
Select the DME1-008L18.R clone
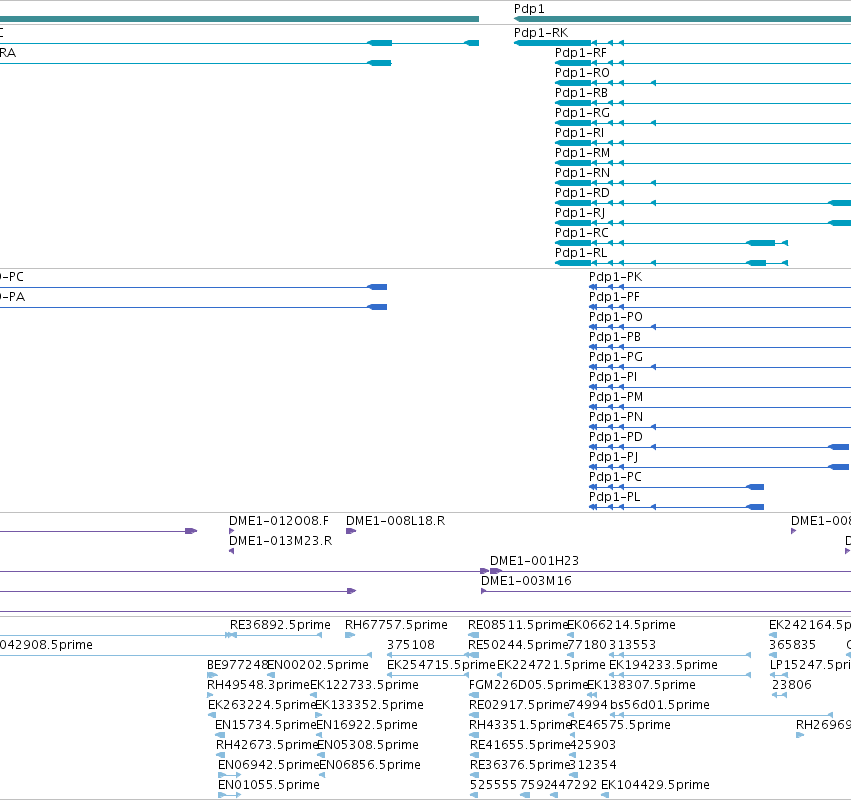[395, 521]
